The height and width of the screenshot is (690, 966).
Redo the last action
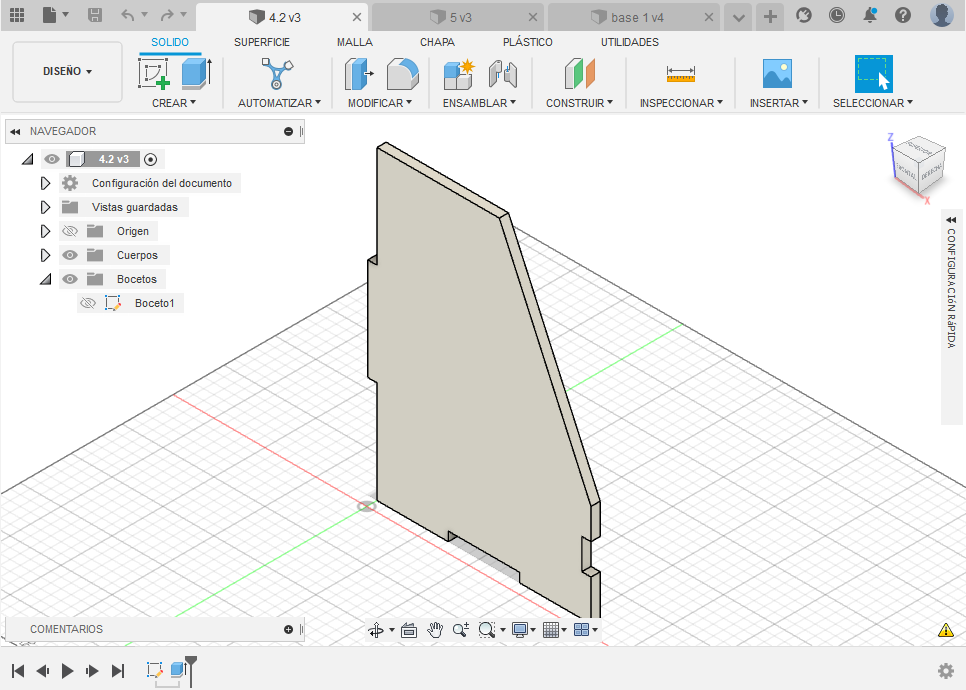coord(167,15)
